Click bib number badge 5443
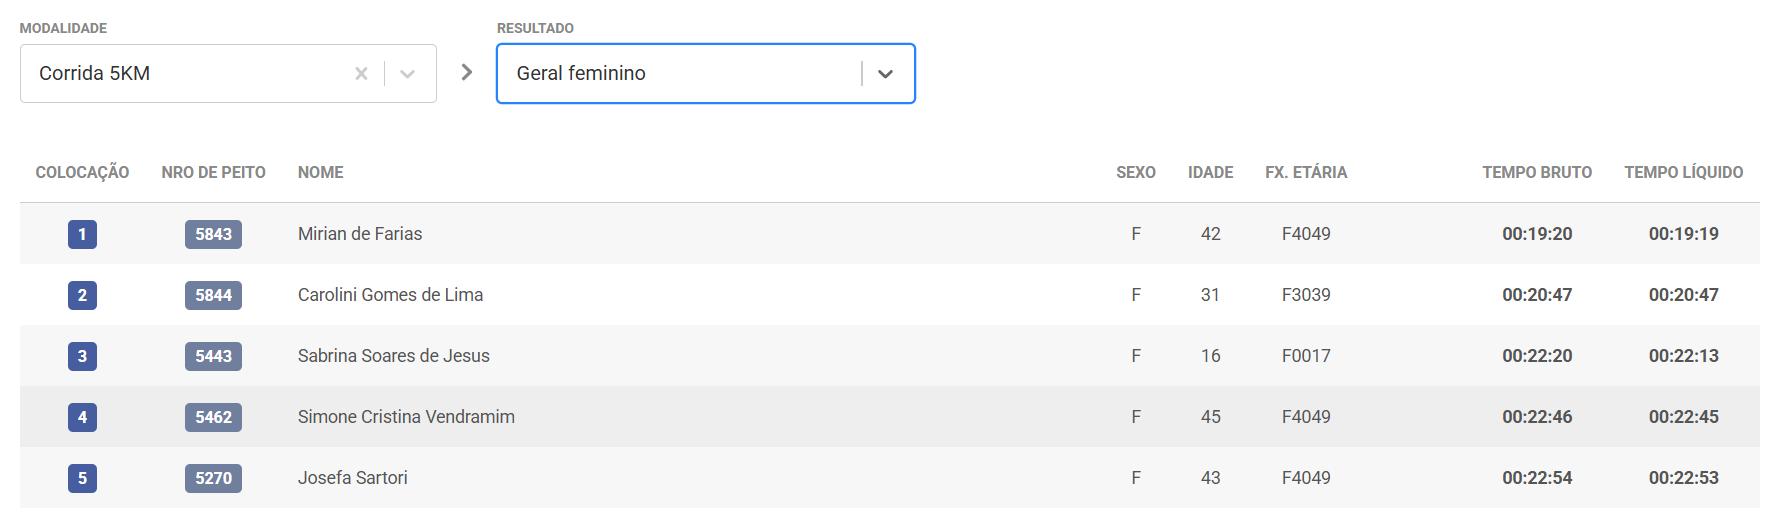 pyautogui.click(x=213, y=356)
